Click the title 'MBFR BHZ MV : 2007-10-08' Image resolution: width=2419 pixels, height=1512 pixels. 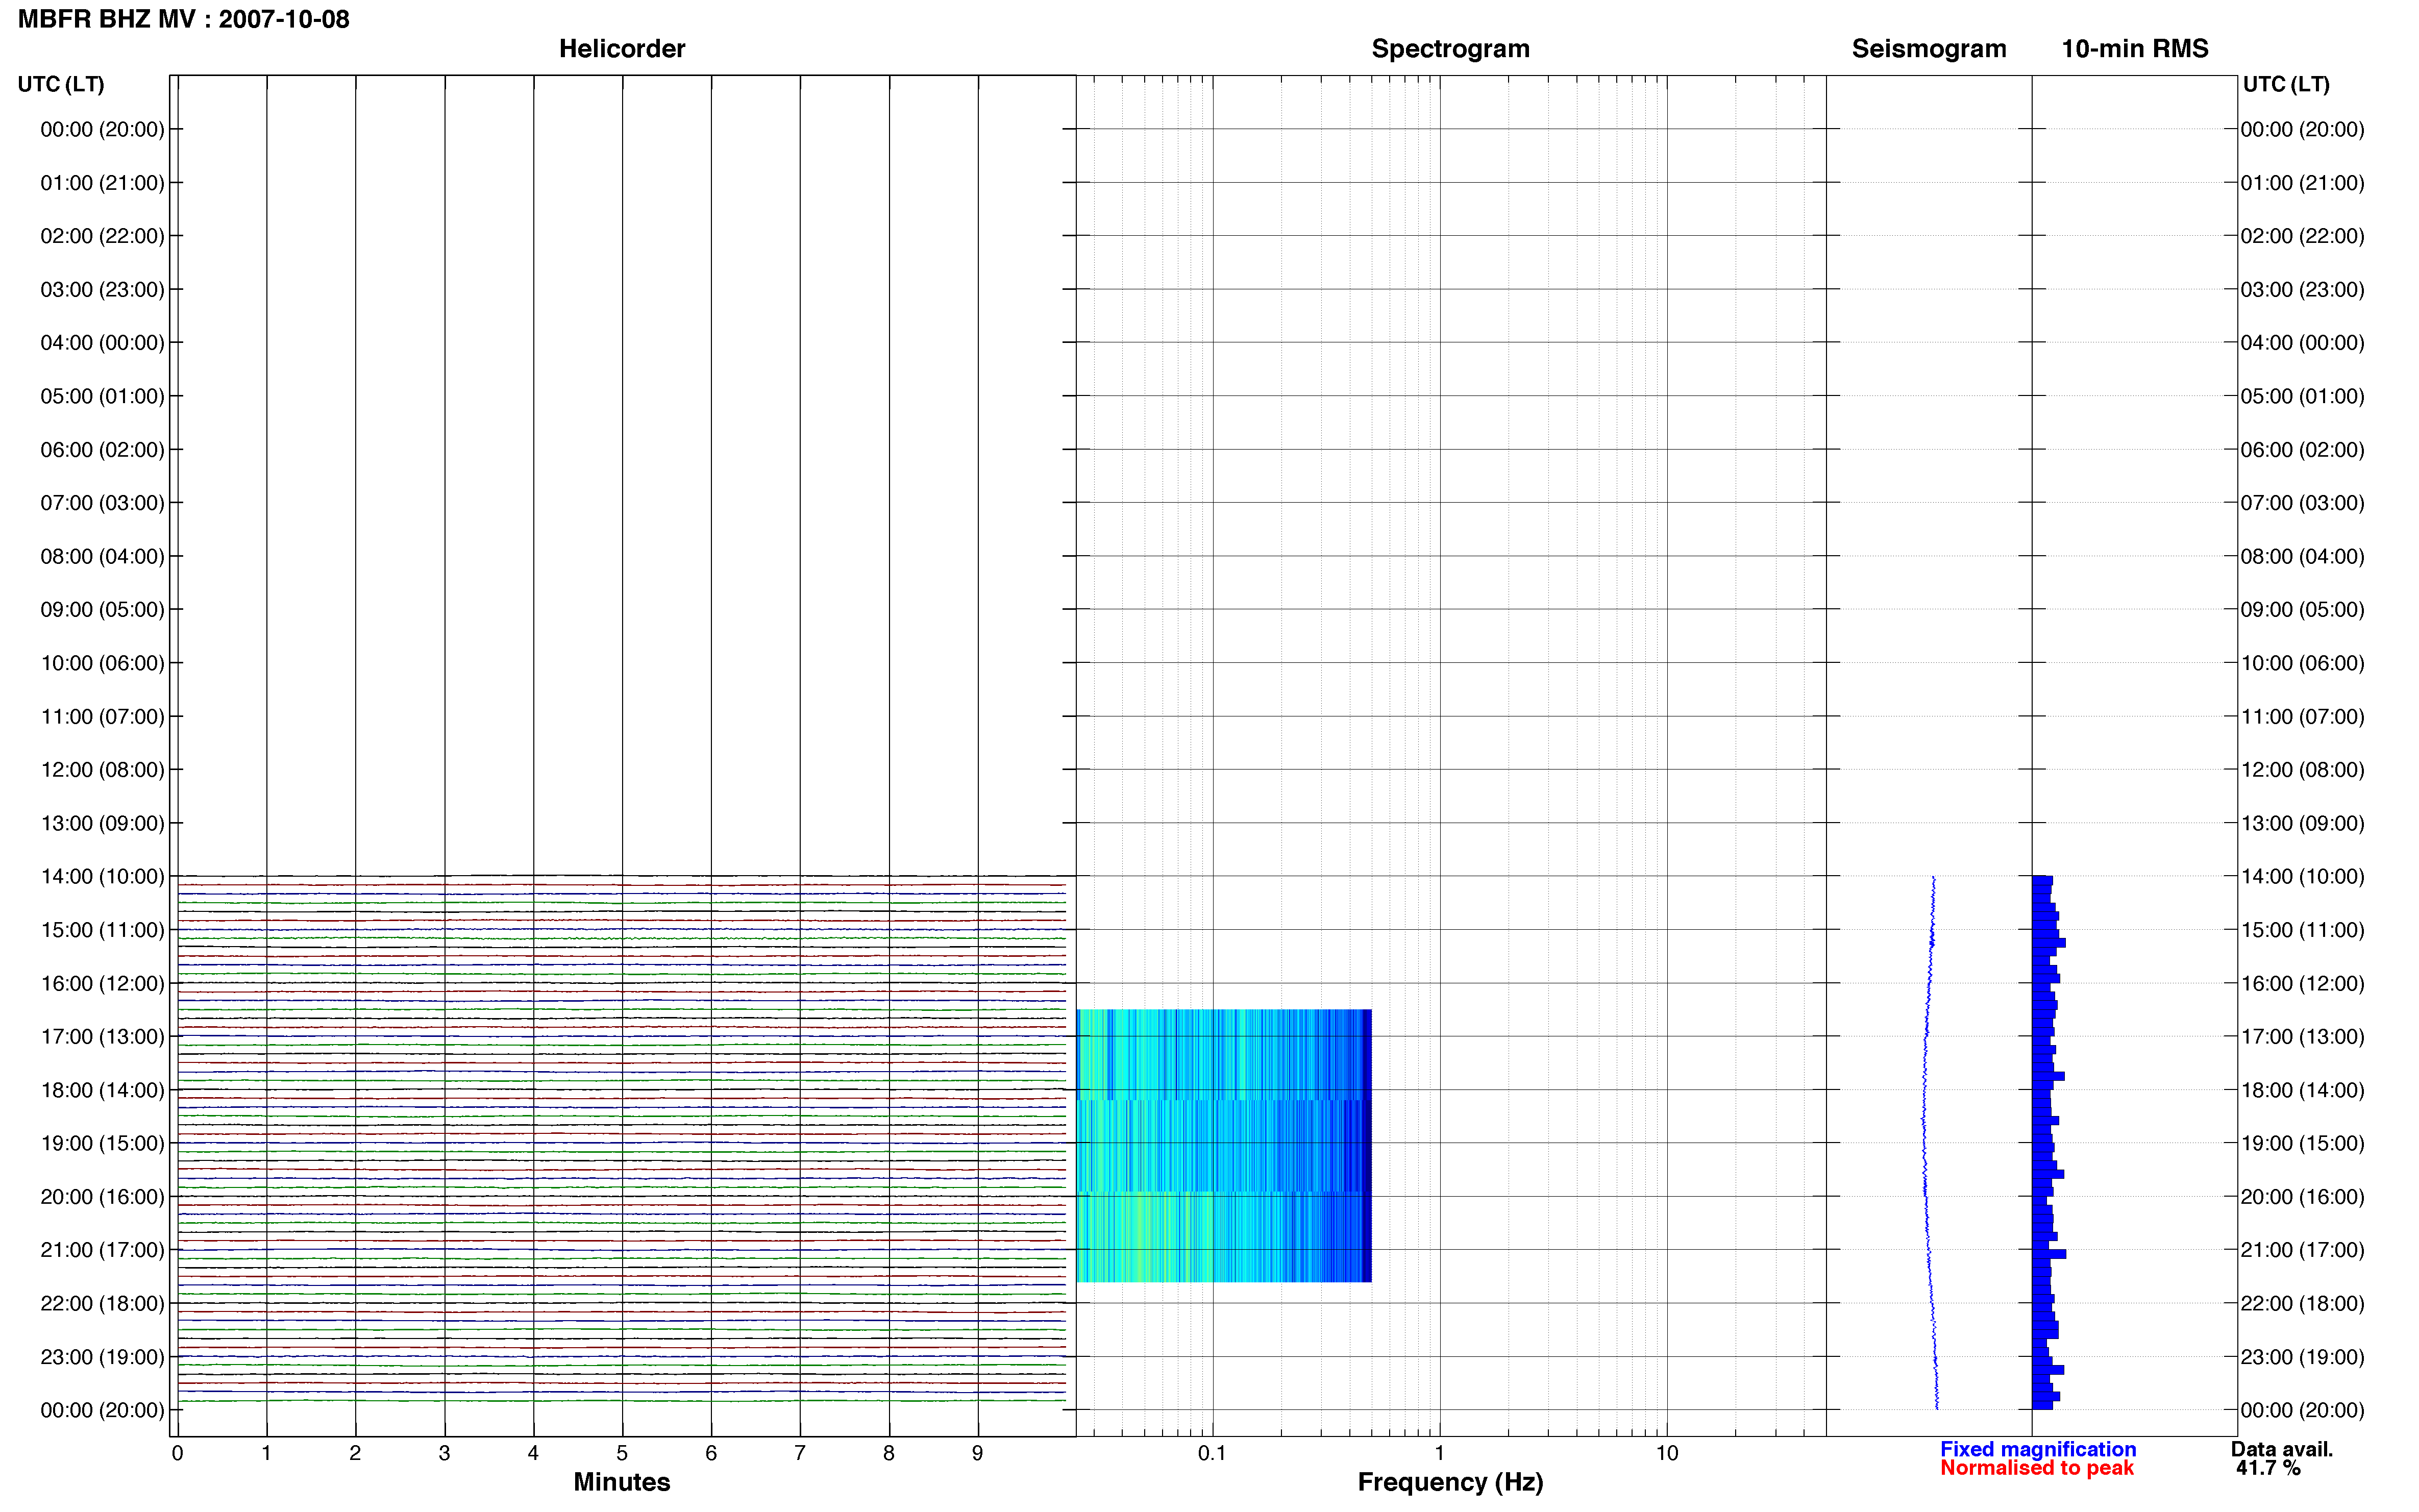pos(184,19)
